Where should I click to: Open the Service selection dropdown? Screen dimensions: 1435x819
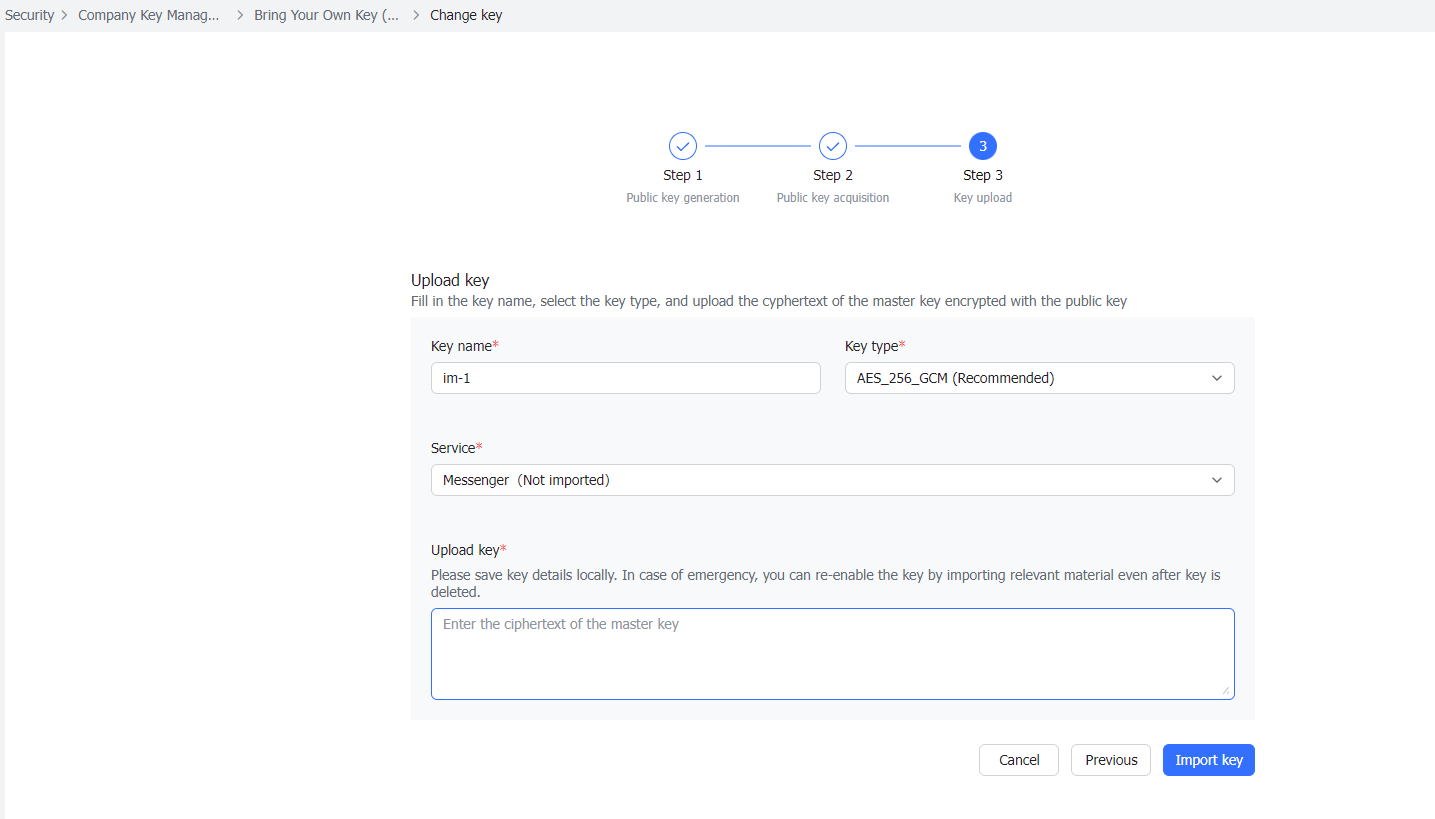pyautogui.click(x=832, y=480)
